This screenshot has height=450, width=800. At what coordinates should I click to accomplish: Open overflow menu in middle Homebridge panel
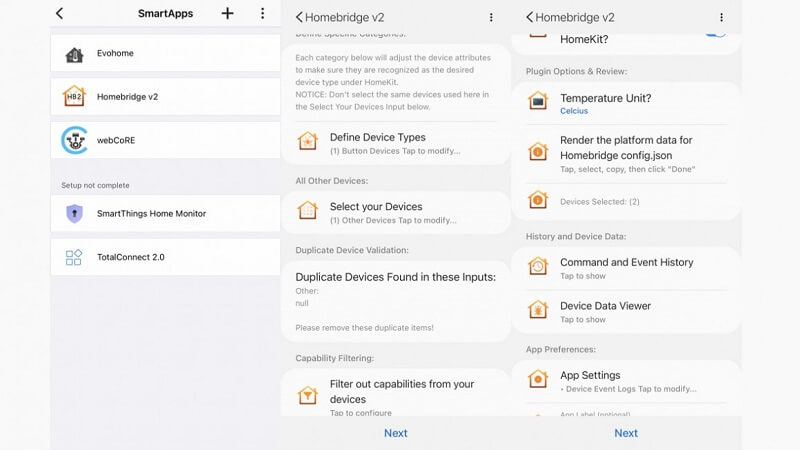tap(491, 17)
